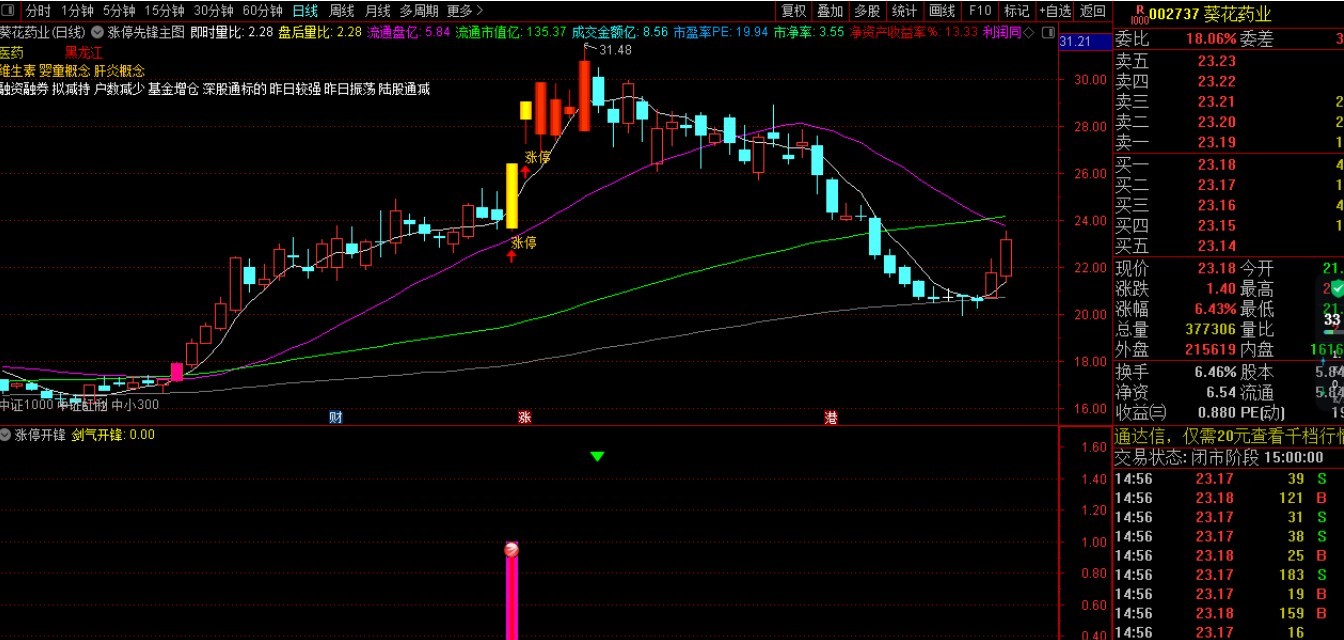Open the 统计 statistics button
Viewport: 1344px width, 640px height.
904,11
